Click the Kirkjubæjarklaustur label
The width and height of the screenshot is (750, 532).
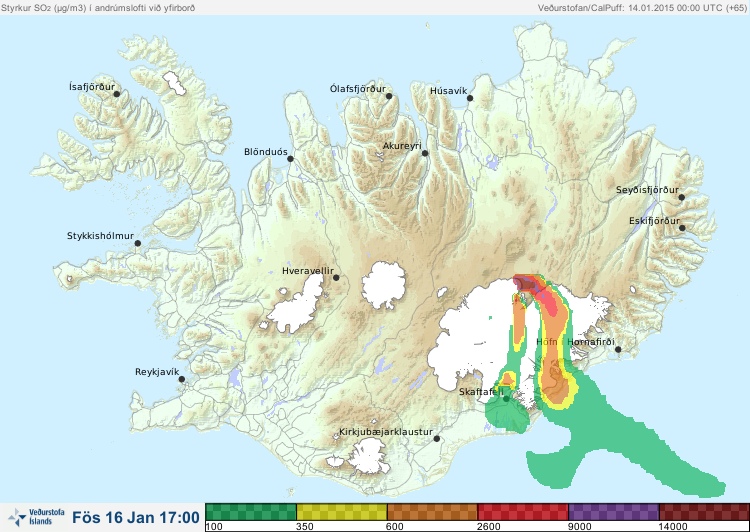point(386,432)
